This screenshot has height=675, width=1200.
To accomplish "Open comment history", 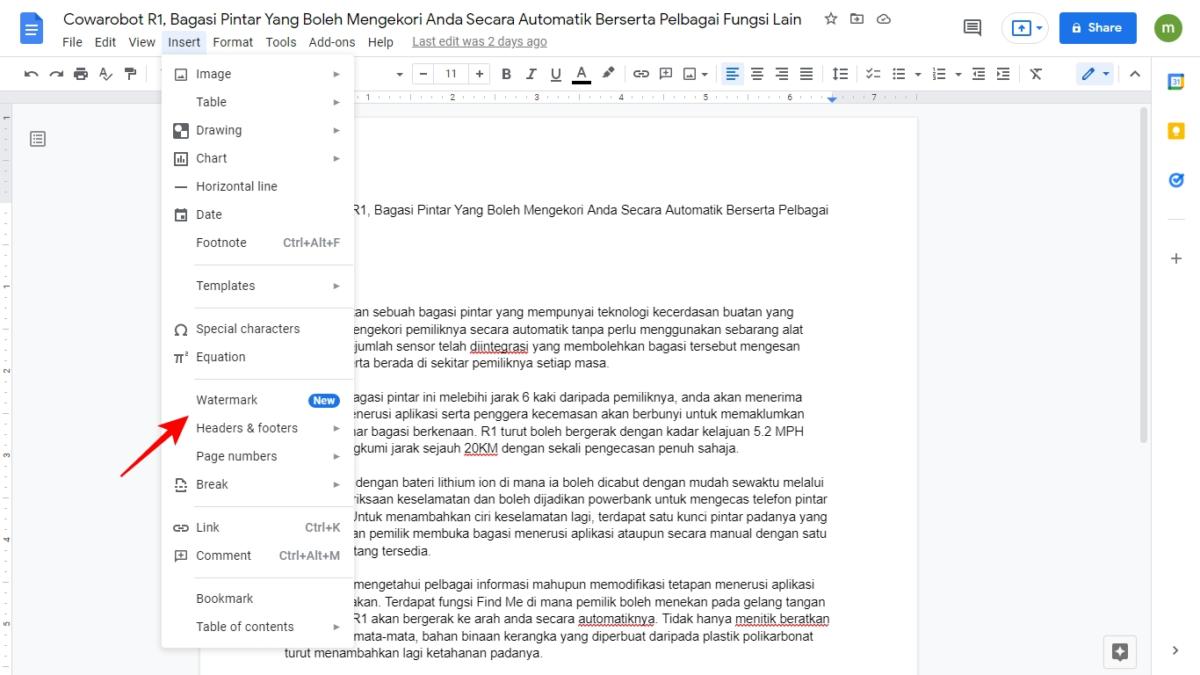I will pyautogui.click(x=972, y=28).
